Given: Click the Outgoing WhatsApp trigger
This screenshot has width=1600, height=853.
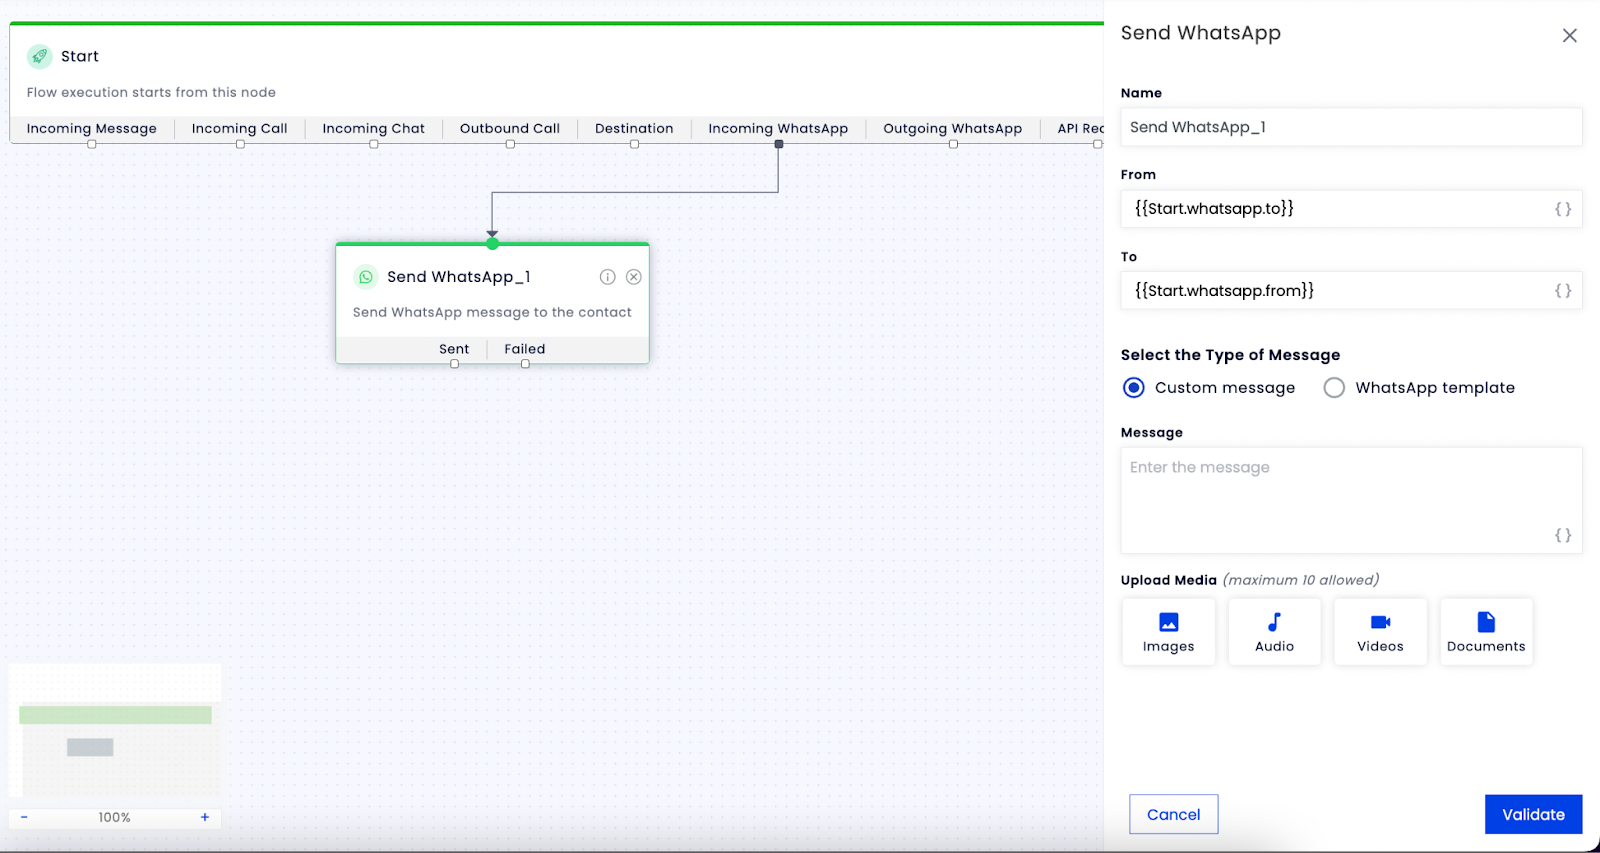Looking at the screenshot, I should [x=953, y=129].
